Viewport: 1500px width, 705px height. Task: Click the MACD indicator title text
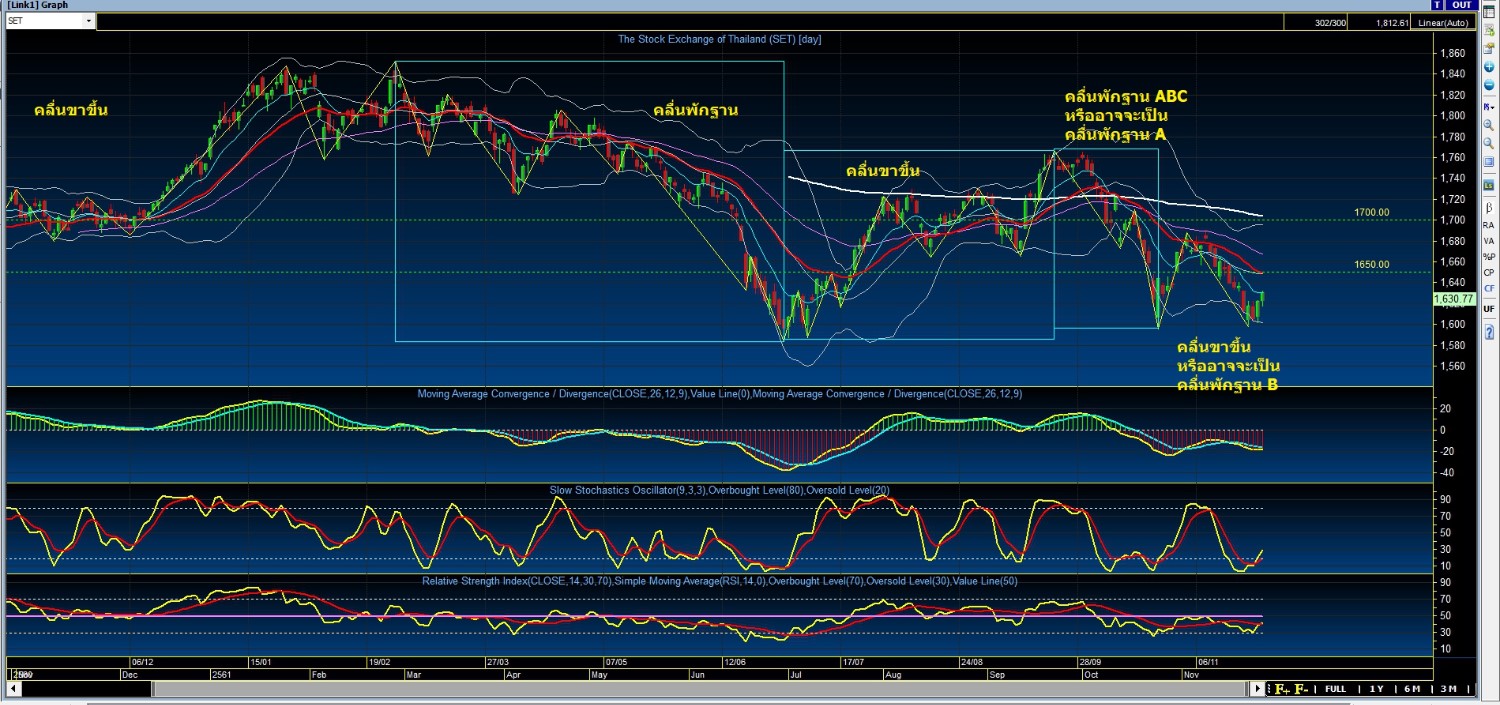[720, 394]
